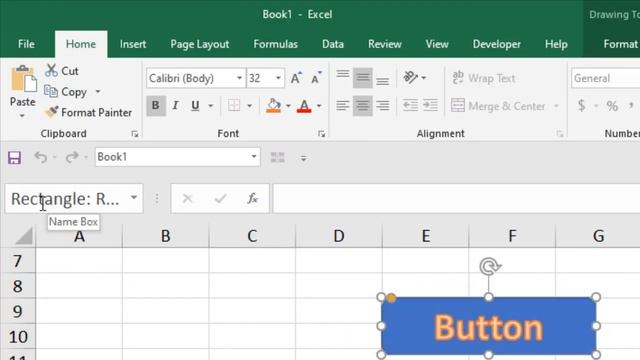Open the Name Box dropdown arrow
Image resolution: width=640 pixels, height=360 pixels.
[x=133, y=198]
